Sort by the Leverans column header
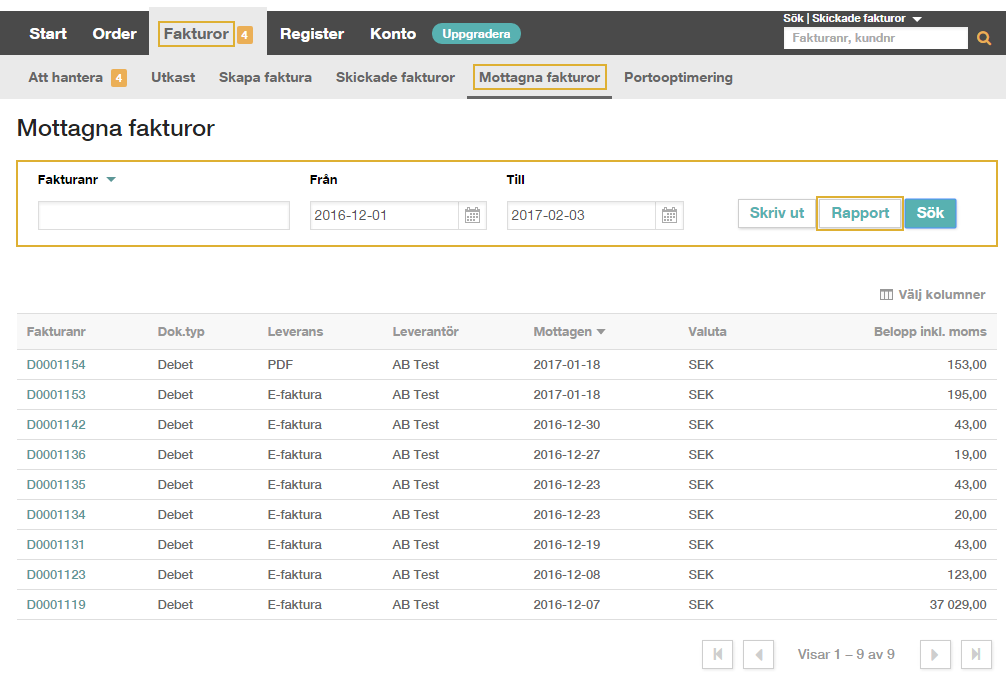 click(295, 332)
